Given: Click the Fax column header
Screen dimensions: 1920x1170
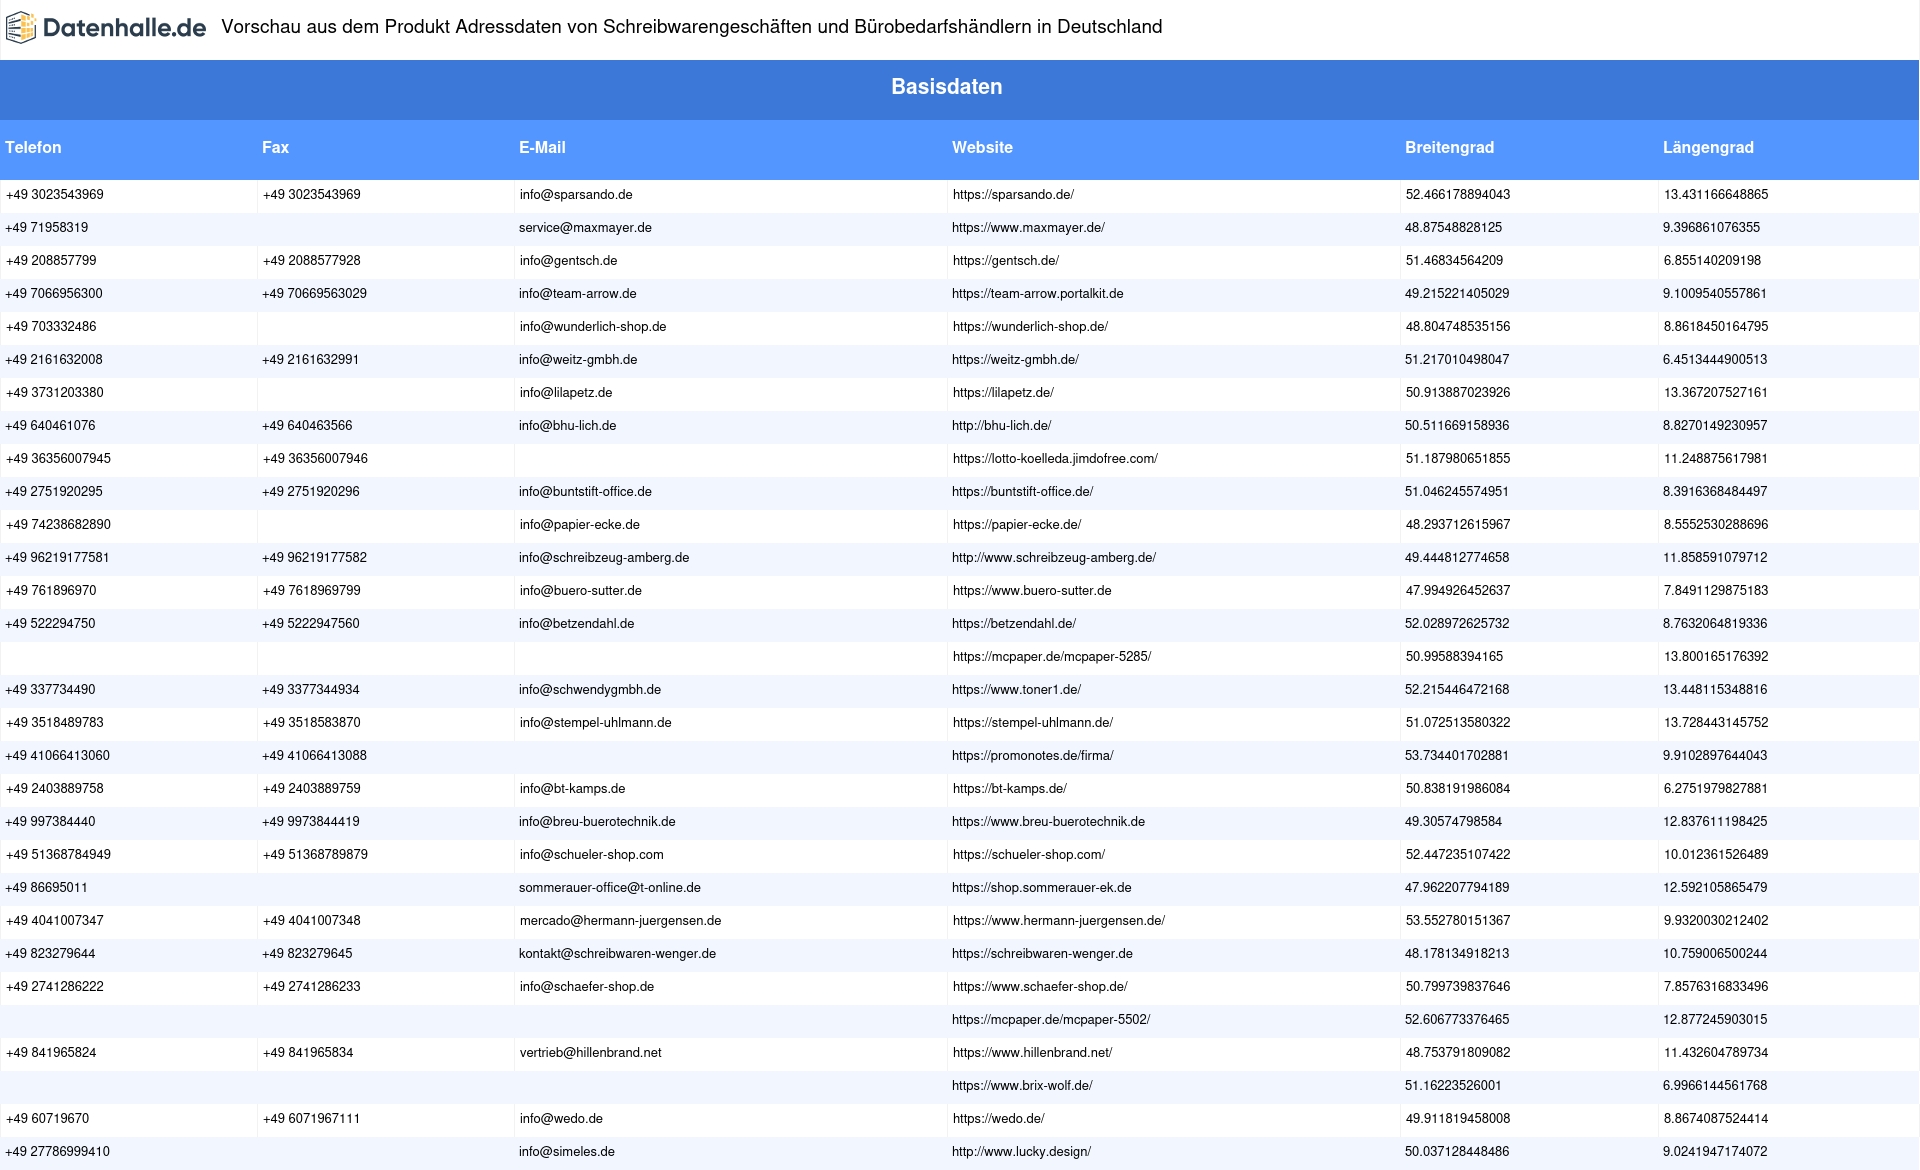Looking at the screenshot, I should [275, 148].
